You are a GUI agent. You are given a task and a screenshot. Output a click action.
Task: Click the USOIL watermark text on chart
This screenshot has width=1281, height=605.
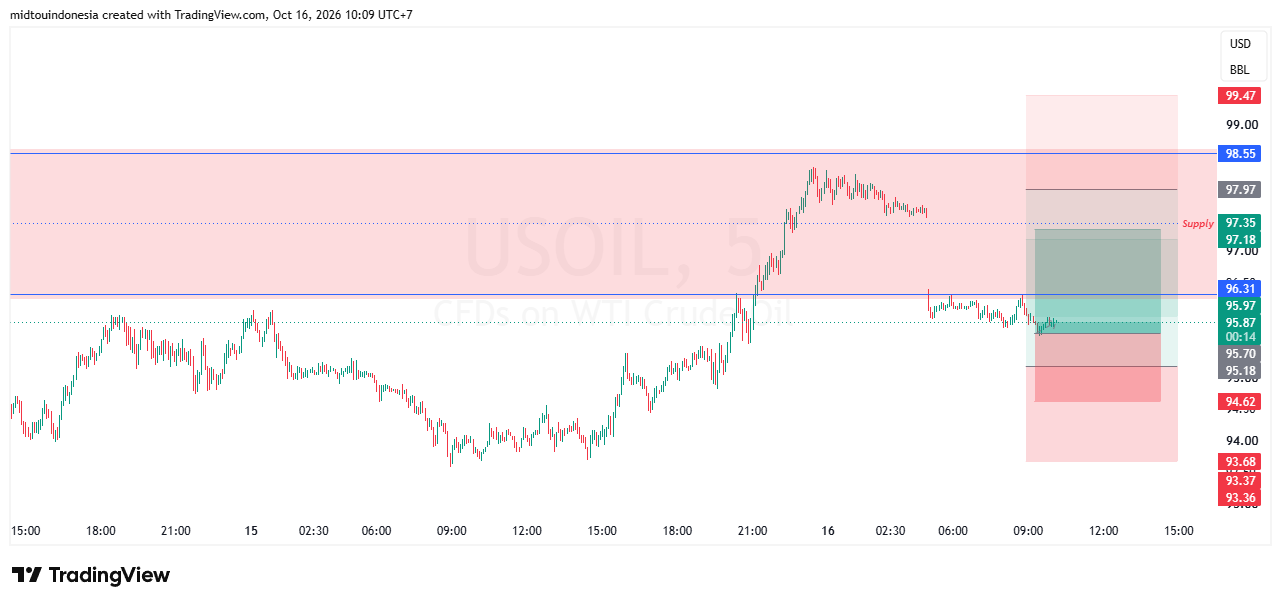pyautogui.click(x=570, y=251)
